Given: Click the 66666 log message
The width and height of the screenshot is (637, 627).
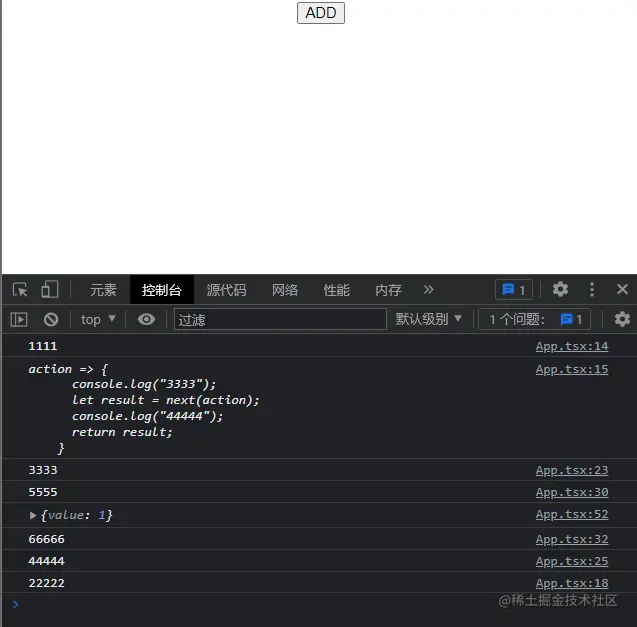Looking at the screenshot, I should pyautogui.click(x=46, y=539).
